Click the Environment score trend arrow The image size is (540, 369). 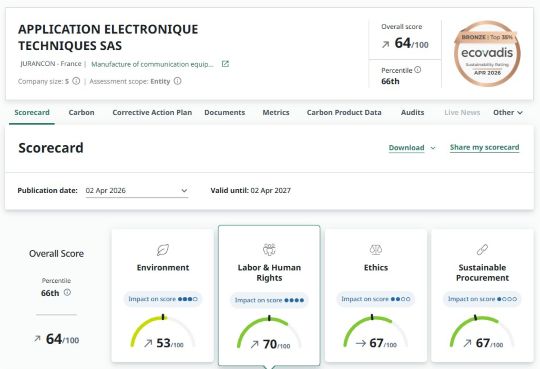pyautogui.click(x=148, y=343)
